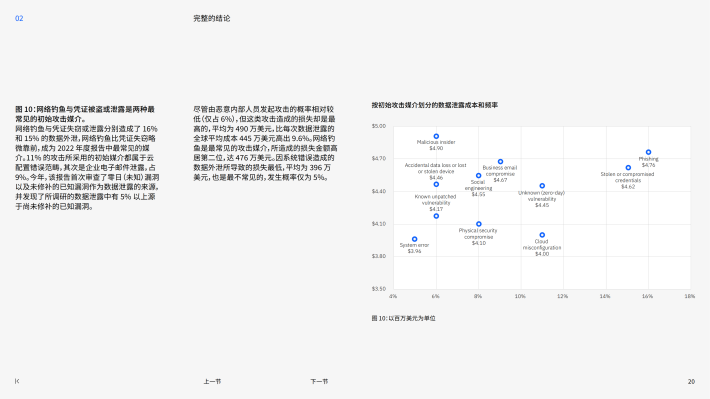
Task: Select the Stolen or compromised credentials point
Action: click(x=628, y=168)
